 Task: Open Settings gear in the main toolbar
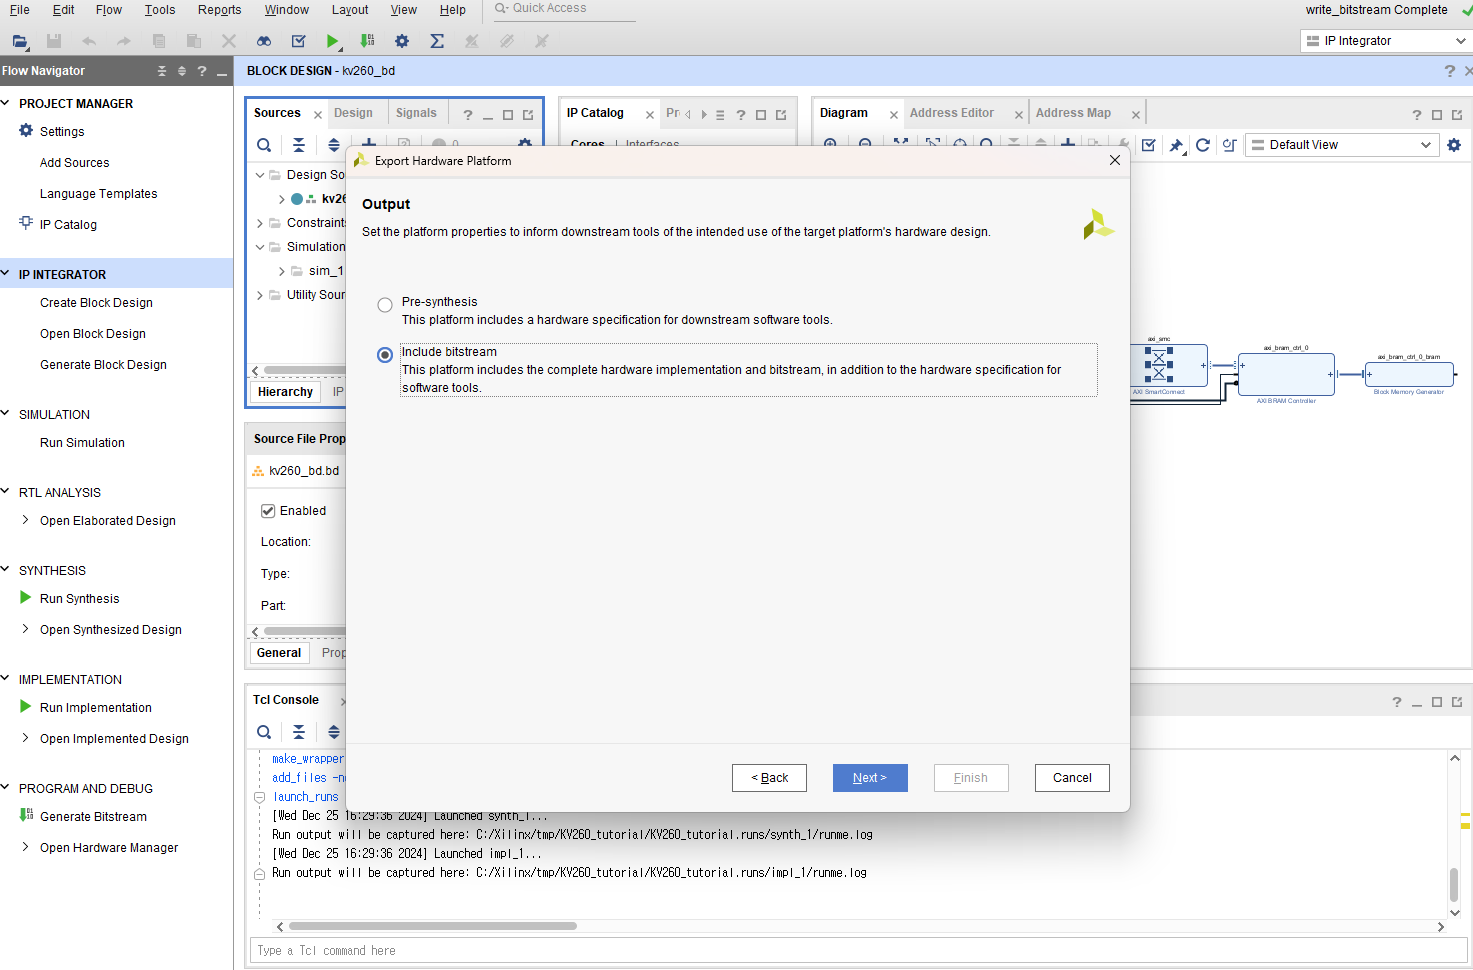click(x=402, y=41)
